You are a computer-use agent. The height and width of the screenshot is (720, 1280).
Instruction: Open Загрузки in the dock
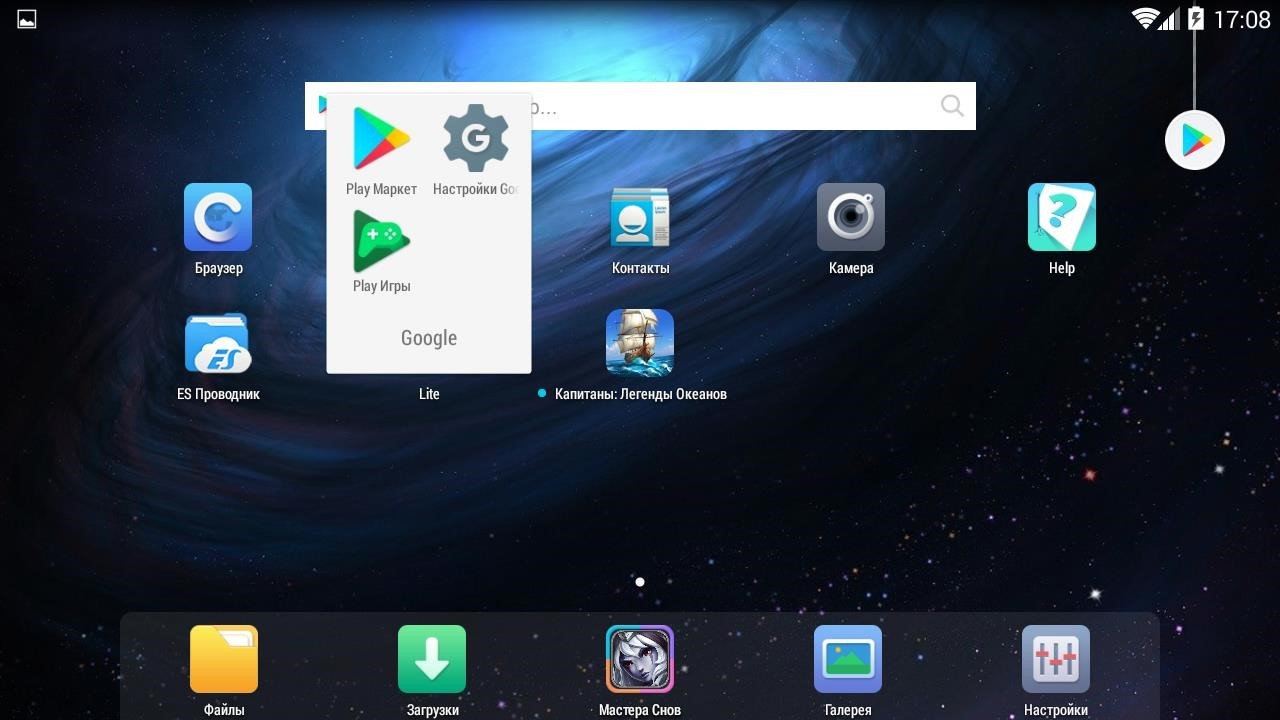click(x=432, y=659)
